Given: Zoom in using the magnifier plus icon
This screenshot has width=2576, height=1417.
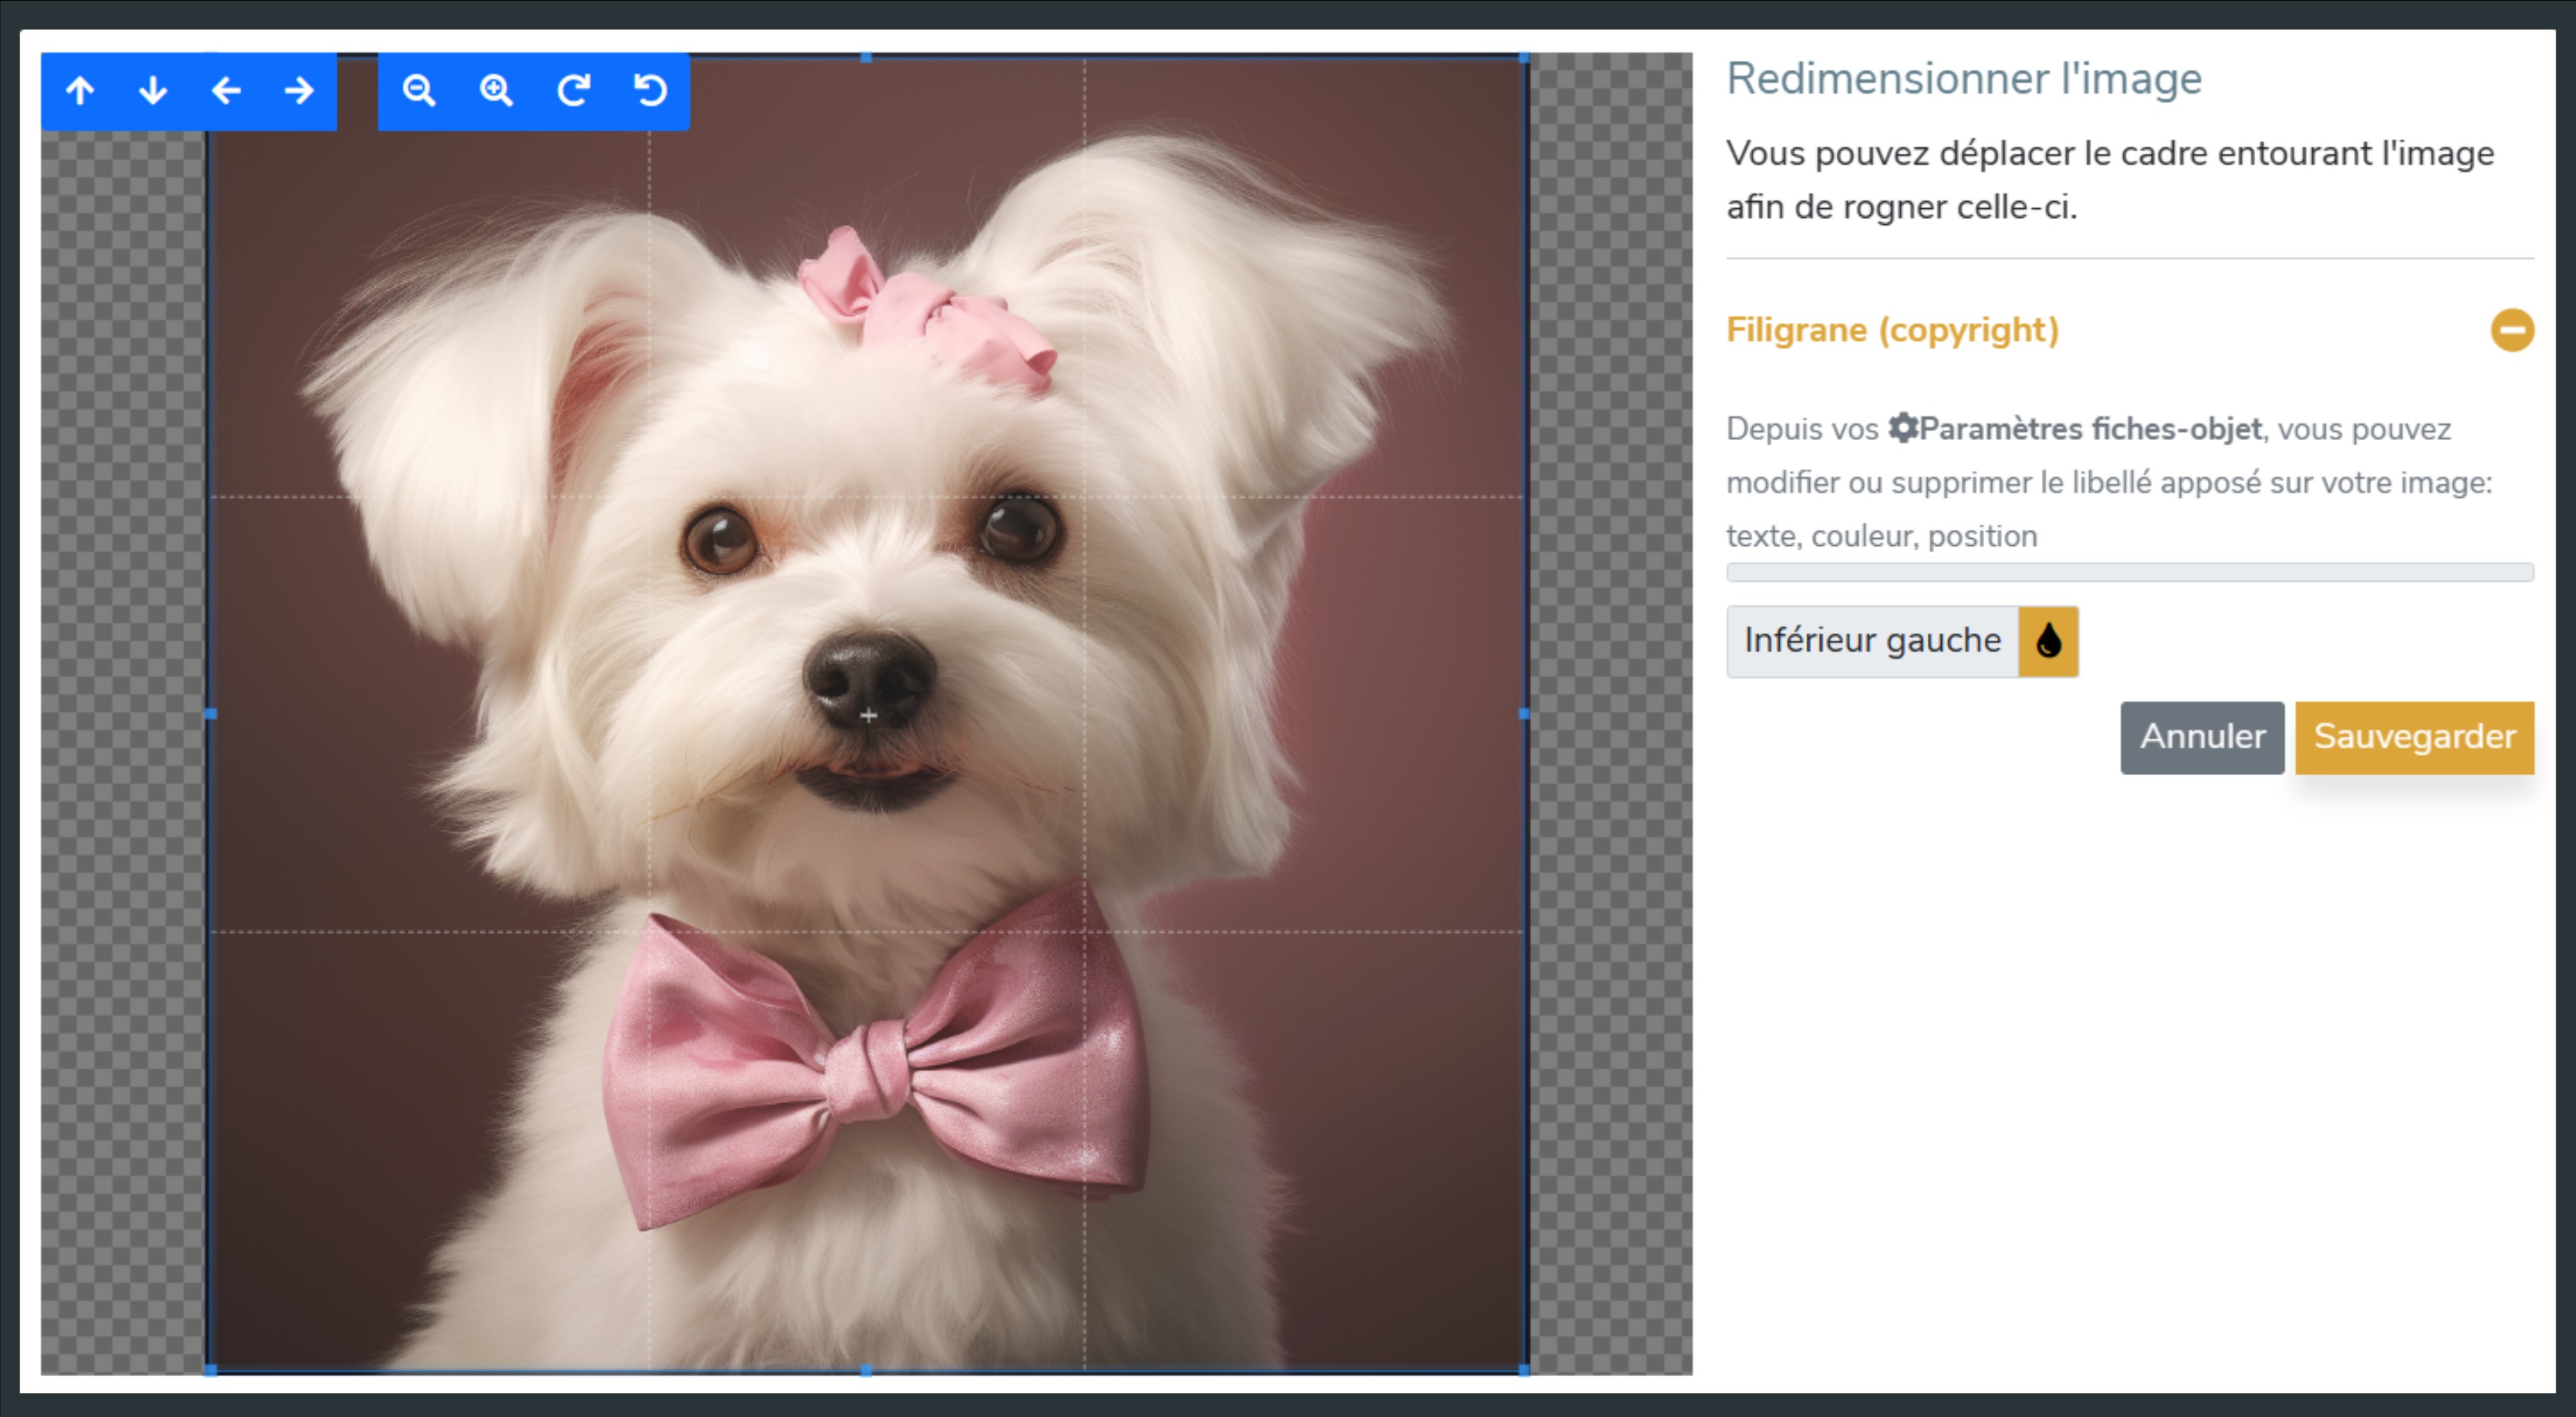Looking at the screenshot, I should pyautogui.click(x=496, y=91).
